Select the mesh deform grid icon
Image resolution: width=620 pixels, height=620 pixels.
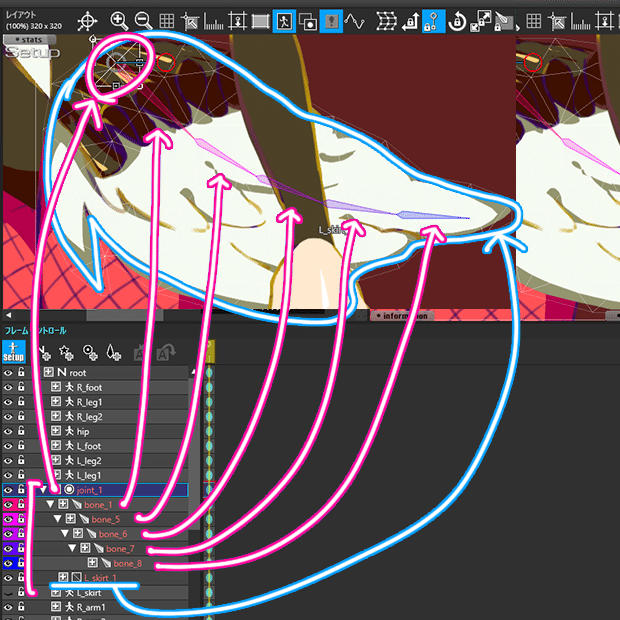tap(386, 21)
